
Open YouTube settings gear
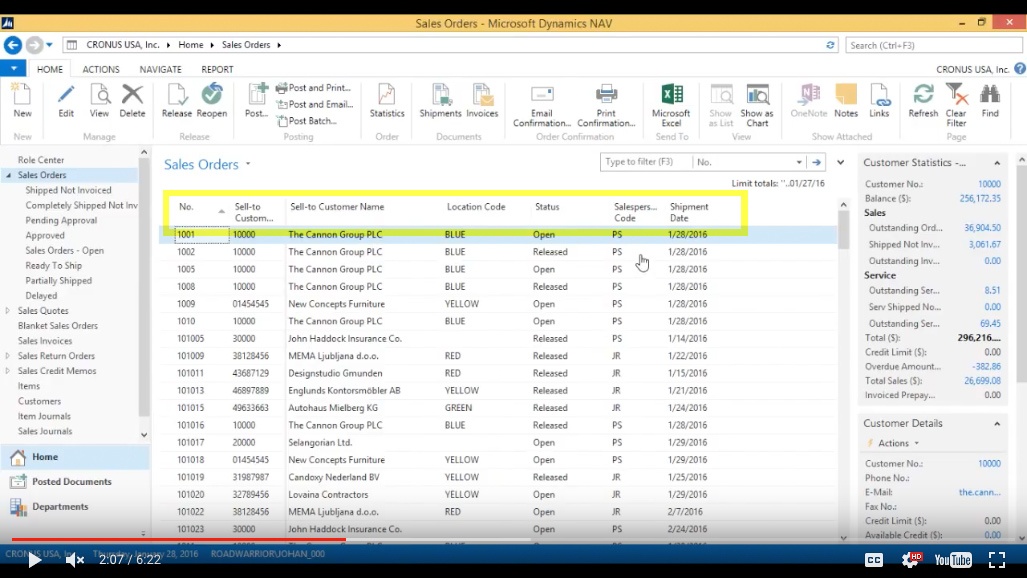[x=910, y=560]
